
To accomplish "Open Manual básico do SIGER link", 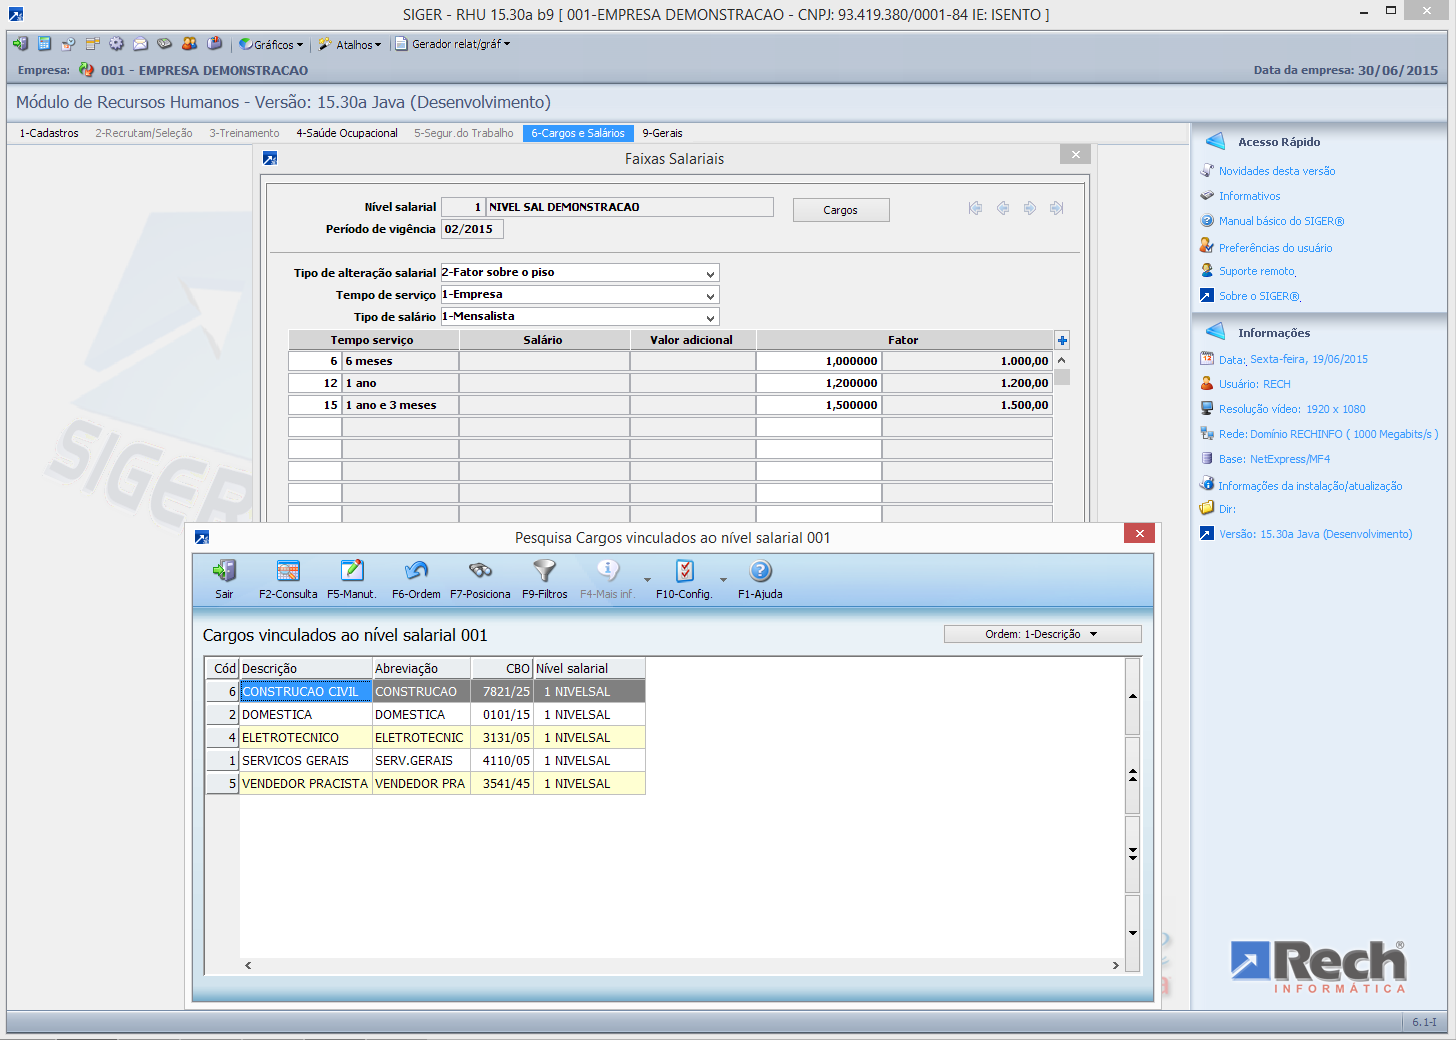I will click(1281, 221).
